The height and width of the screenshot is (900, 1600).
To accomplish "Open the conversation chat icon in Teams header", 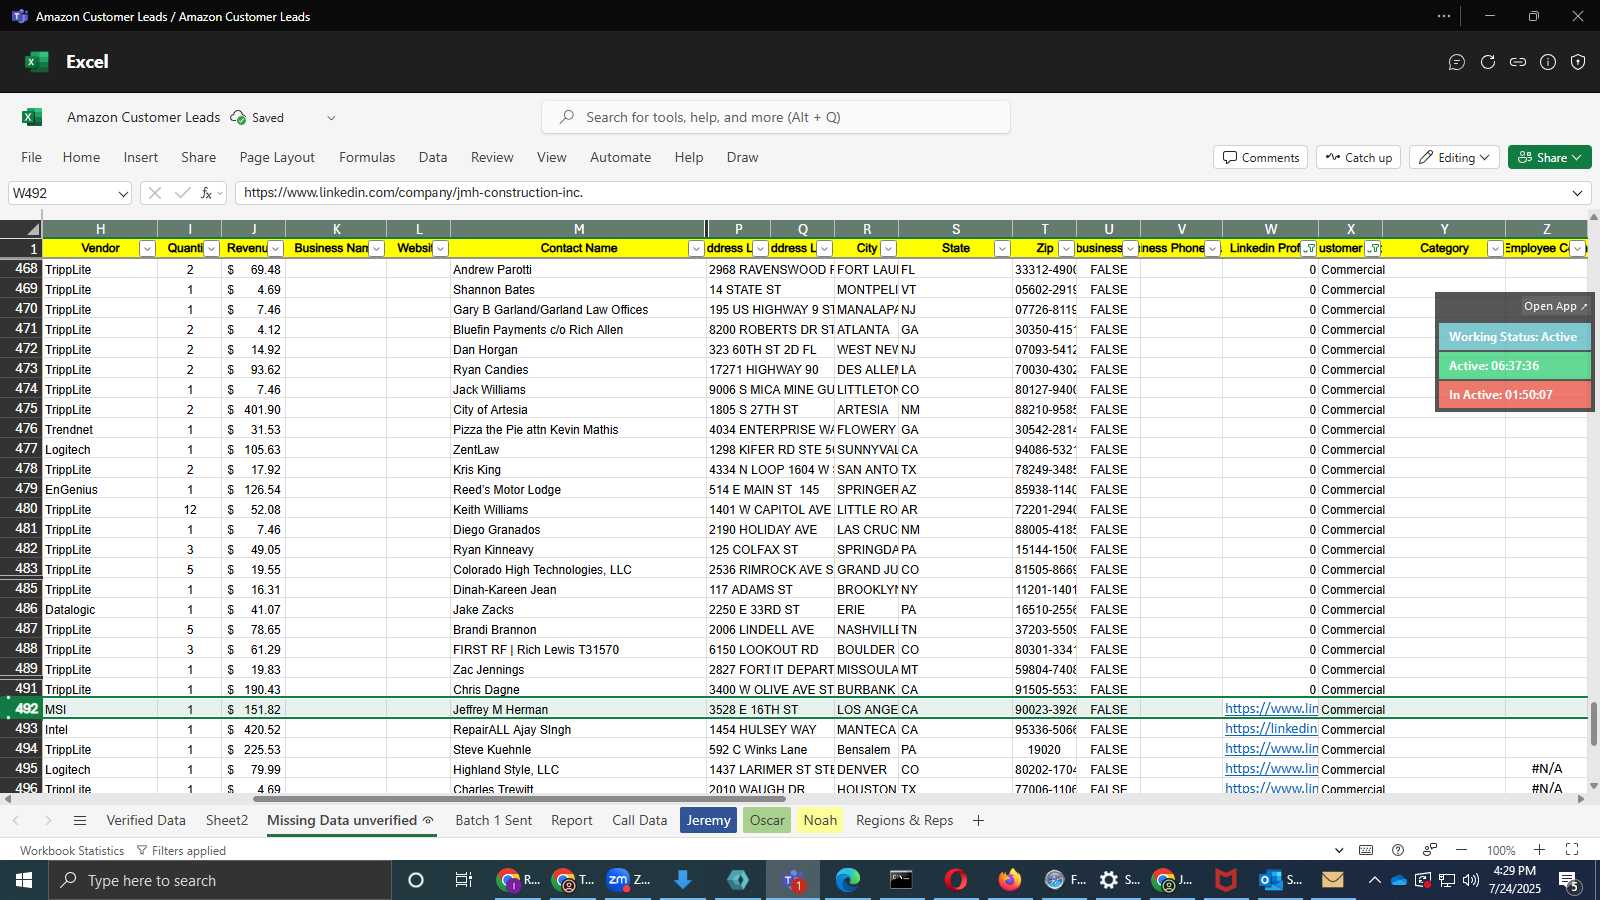I will (x=1457, y=62).
